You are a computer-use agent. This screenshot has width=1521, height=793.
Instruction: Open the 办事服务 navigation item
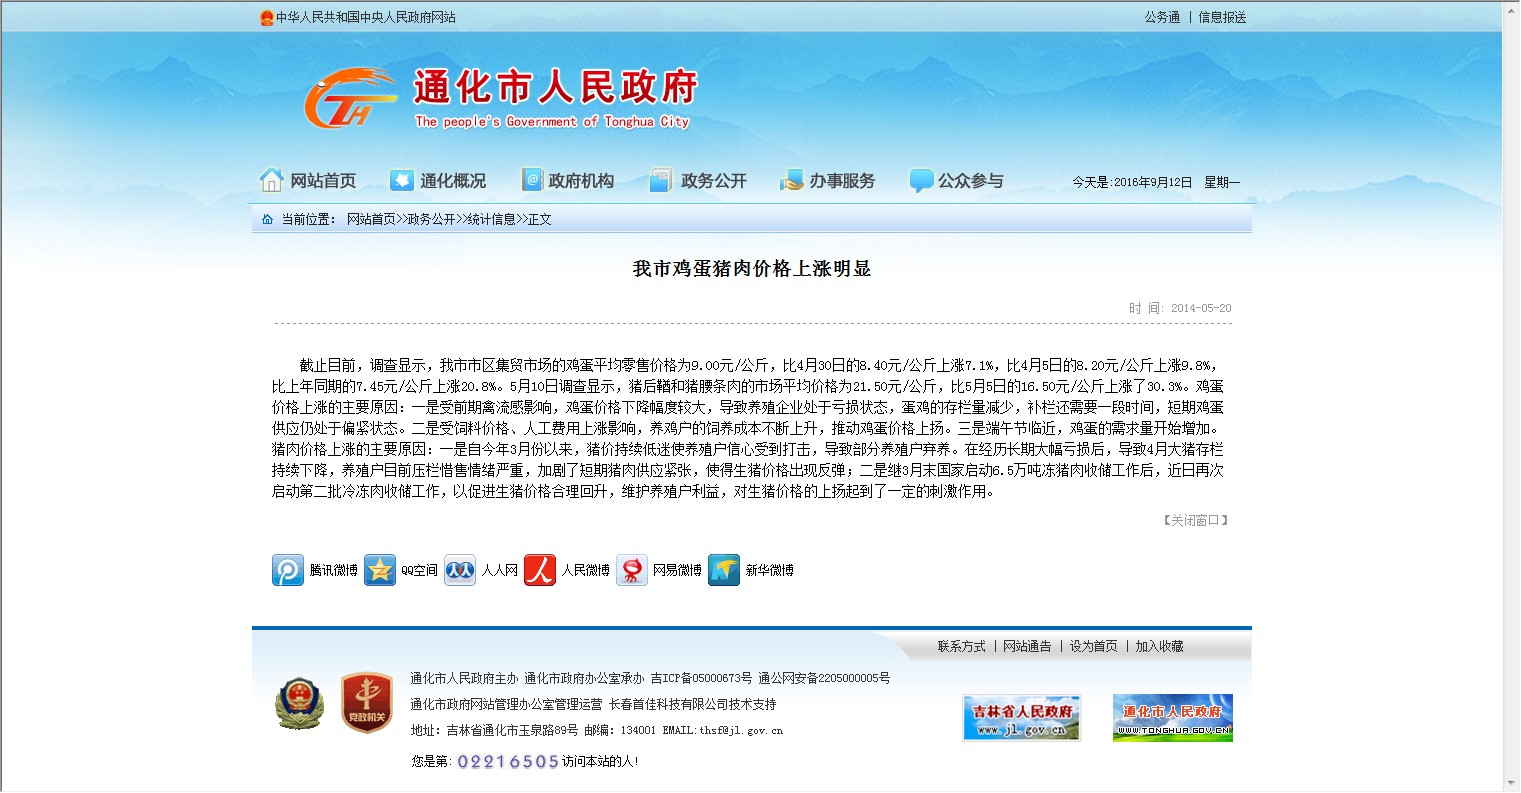(828, 181)
